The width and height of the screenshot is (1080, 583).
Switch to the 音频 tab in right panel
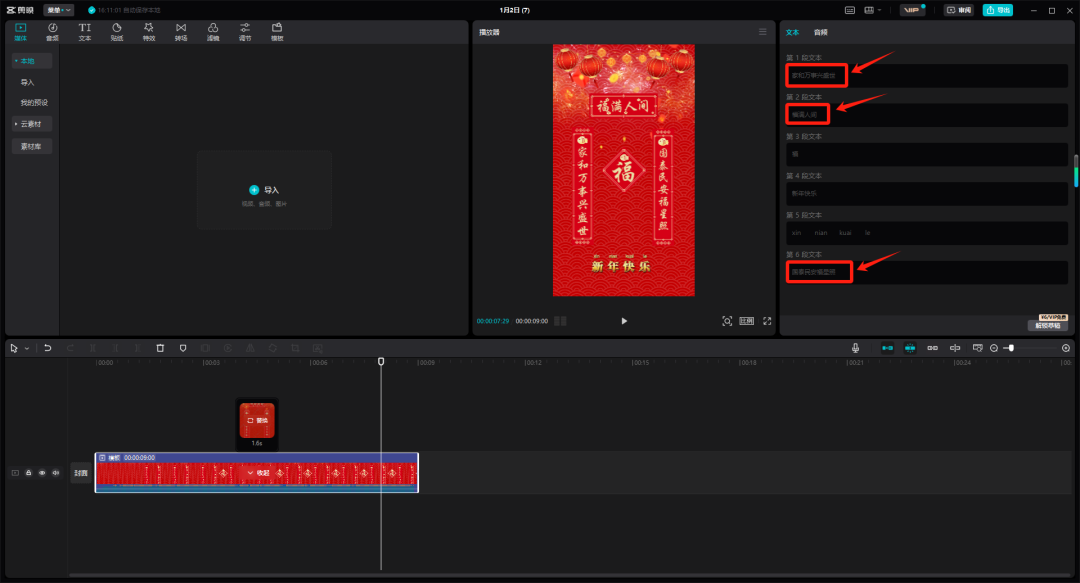point(820,32)
